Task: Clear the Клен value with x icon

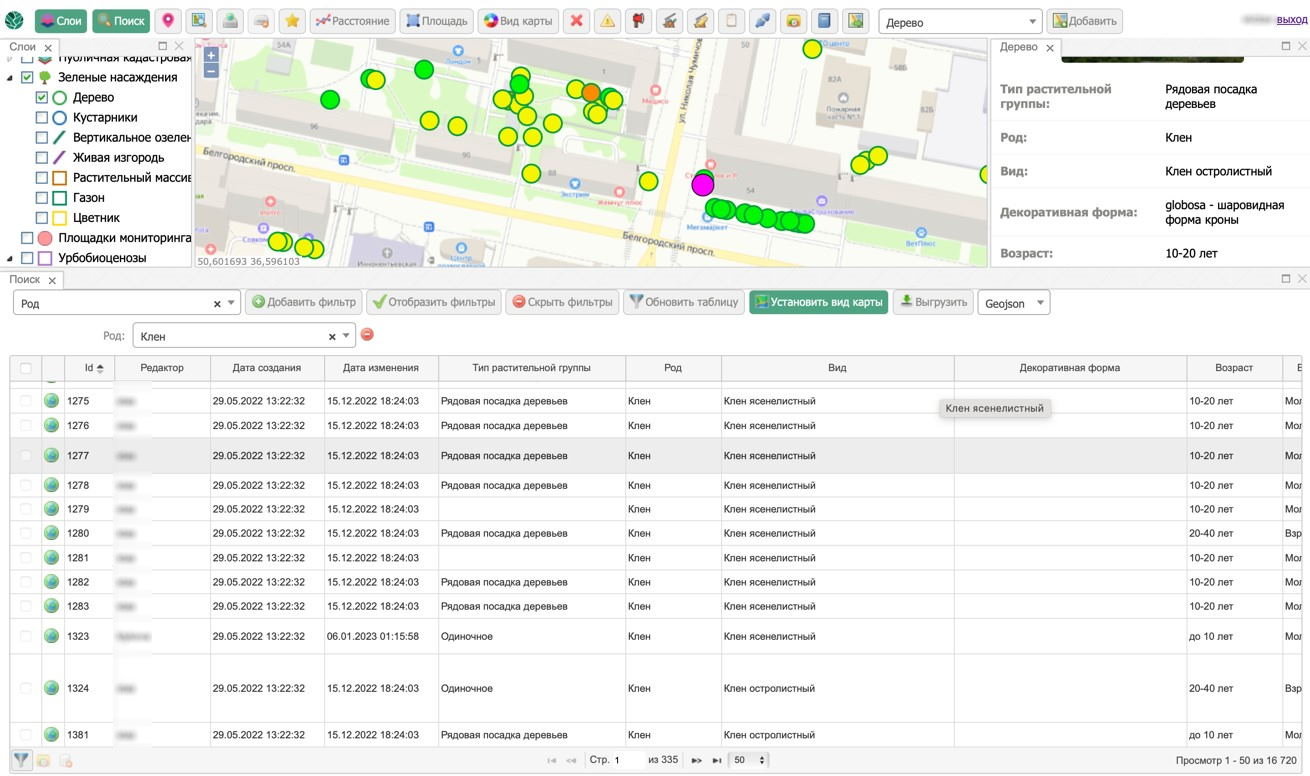Action: click(332, 337)
